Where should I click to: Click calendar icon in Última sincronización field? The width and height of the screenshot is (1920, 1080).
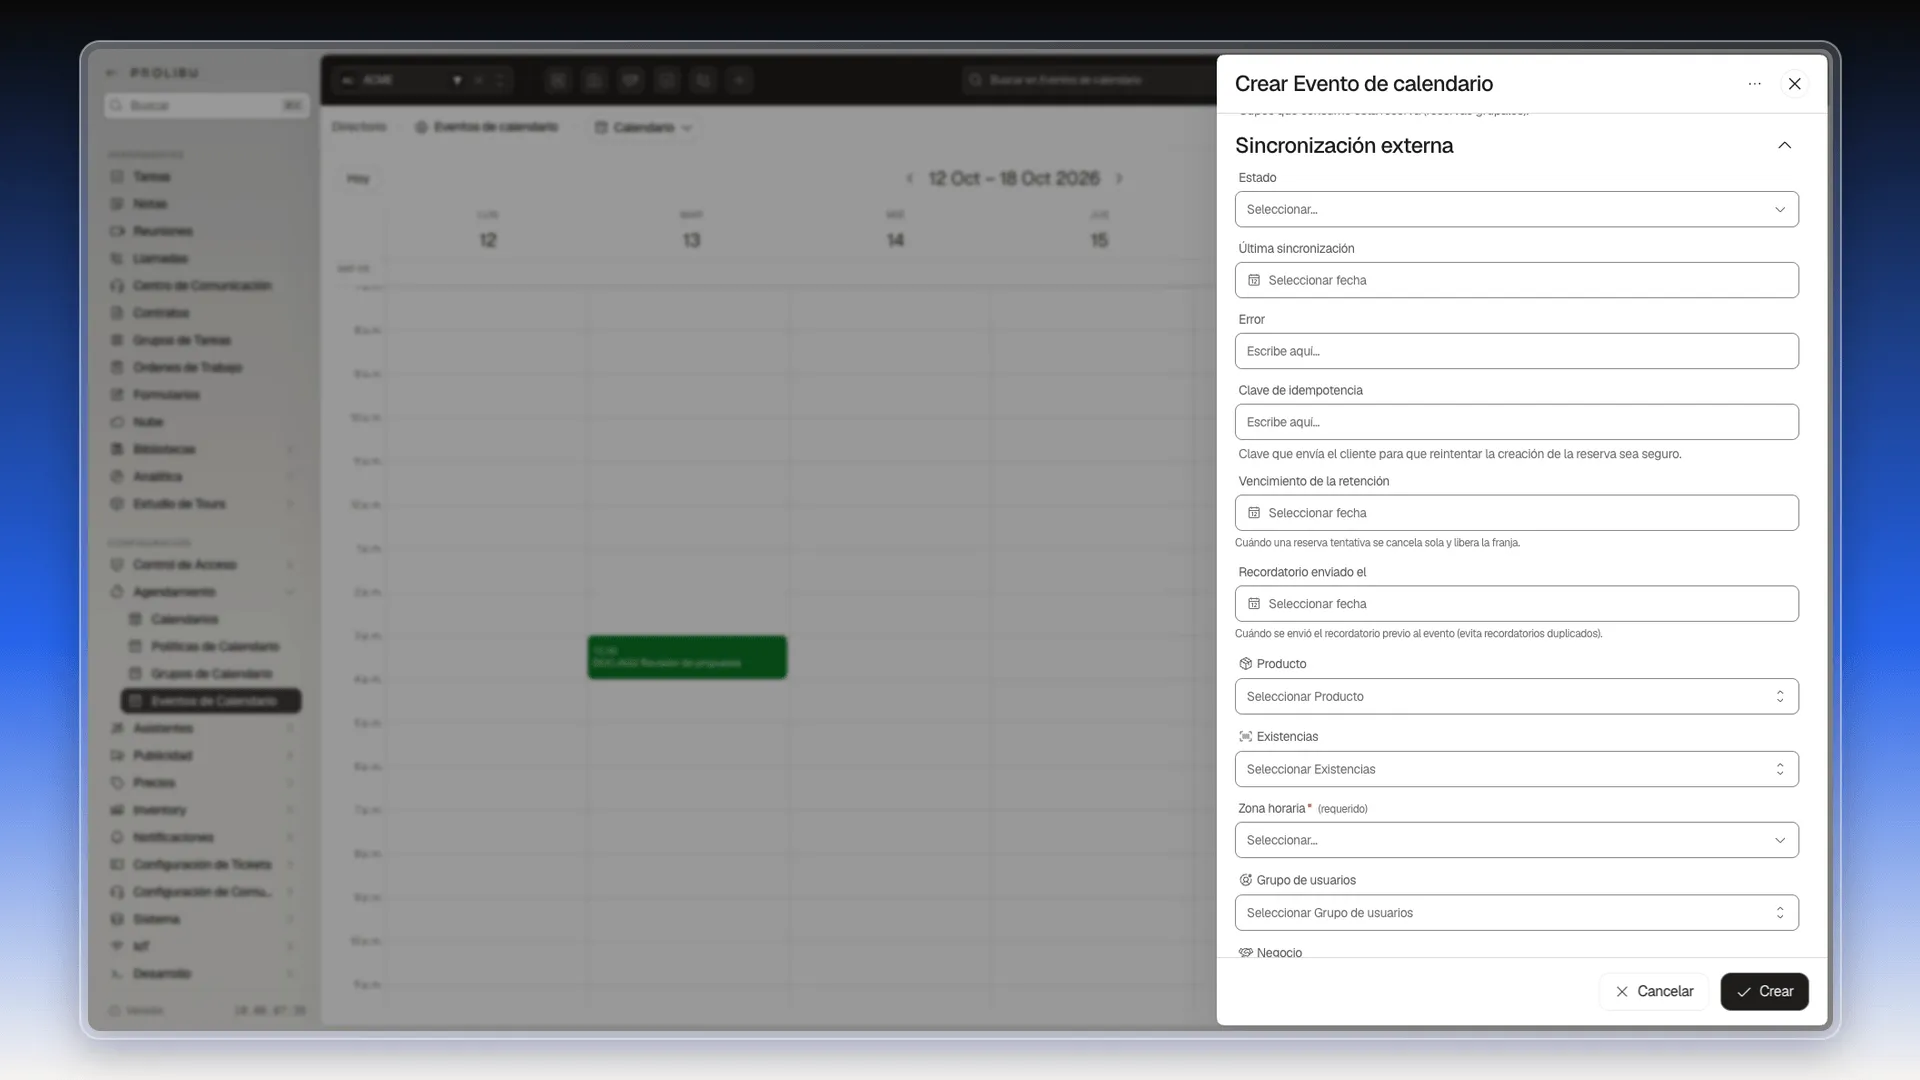pyautogui.click(x=1254, y=280)
